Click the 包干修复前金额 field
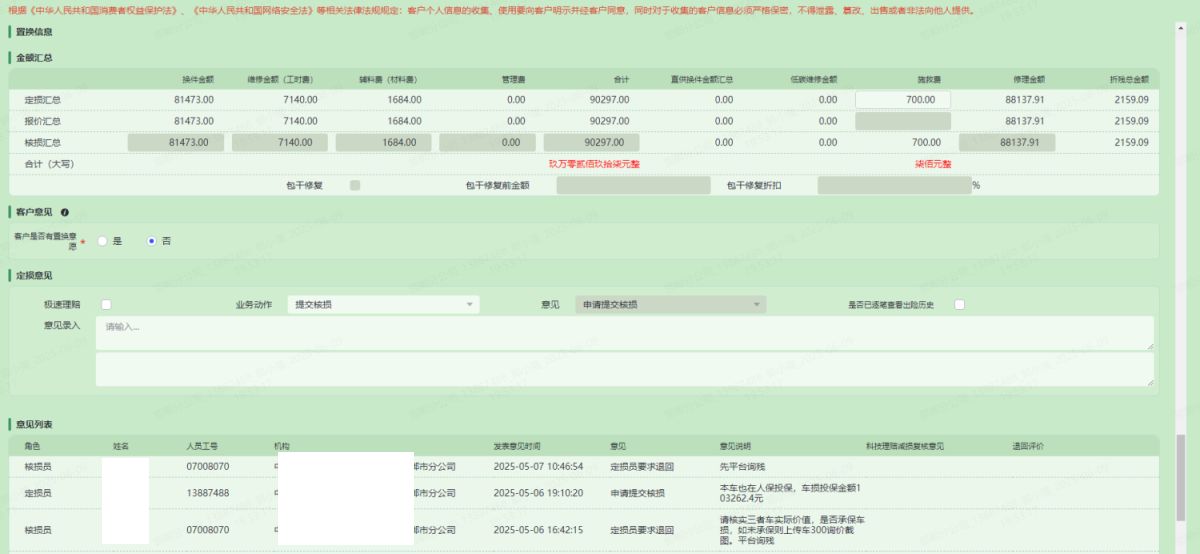 (632, 185)
